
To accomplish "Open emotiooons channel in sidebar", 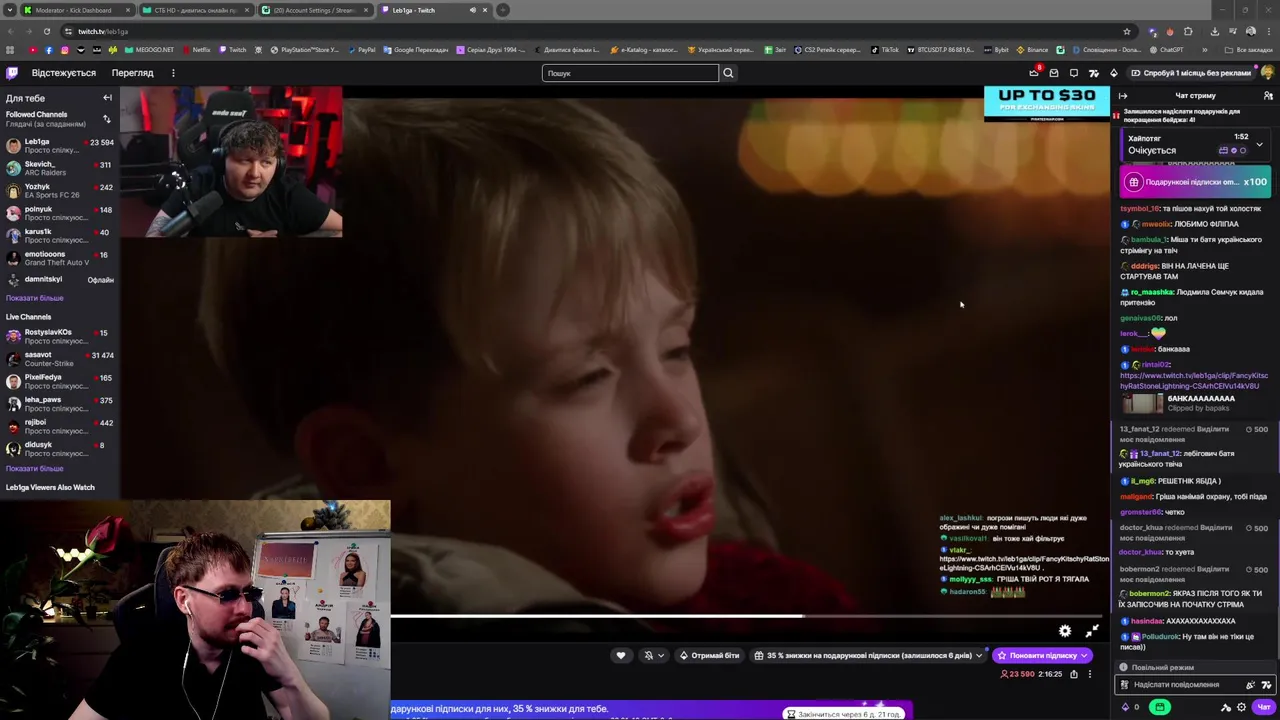I will point(59,258).
